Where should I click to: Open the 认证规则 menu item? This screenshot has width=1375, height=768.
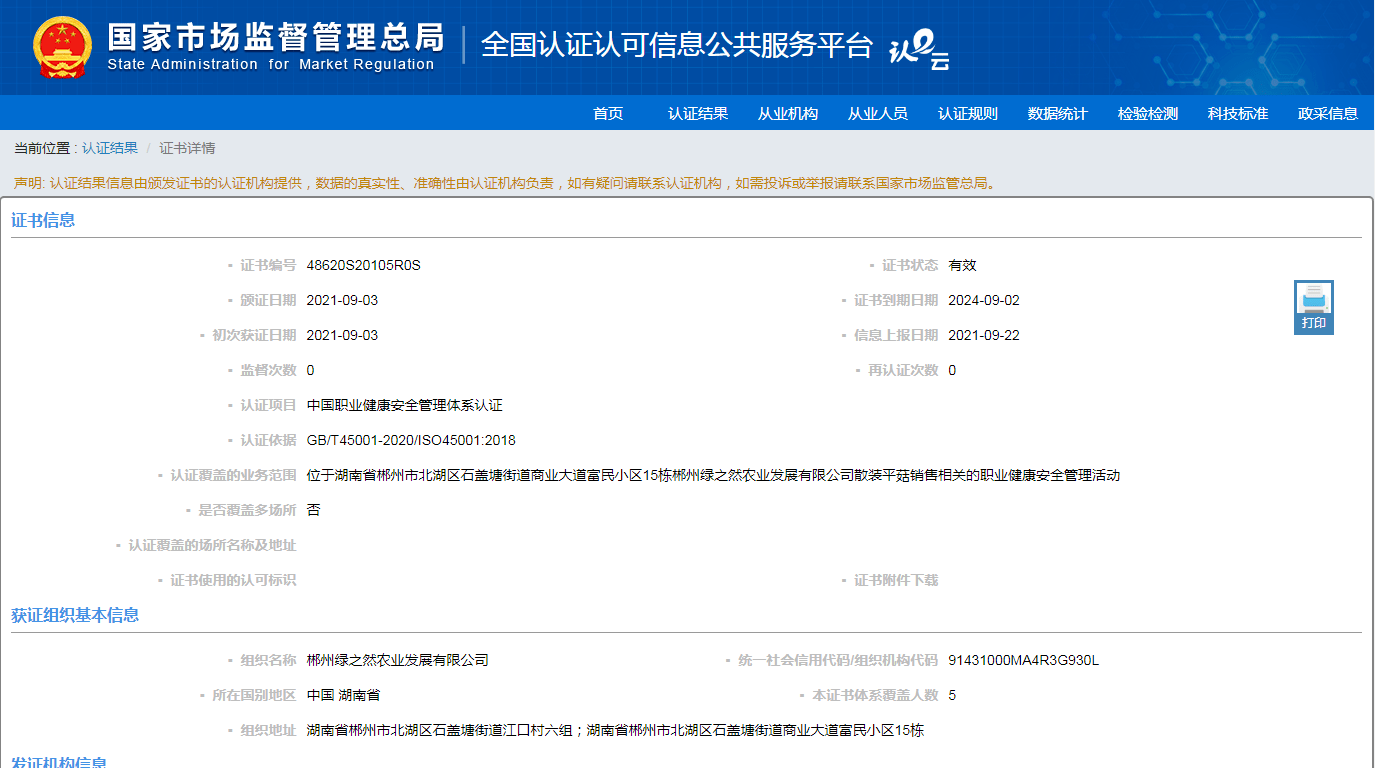[968, 114]
